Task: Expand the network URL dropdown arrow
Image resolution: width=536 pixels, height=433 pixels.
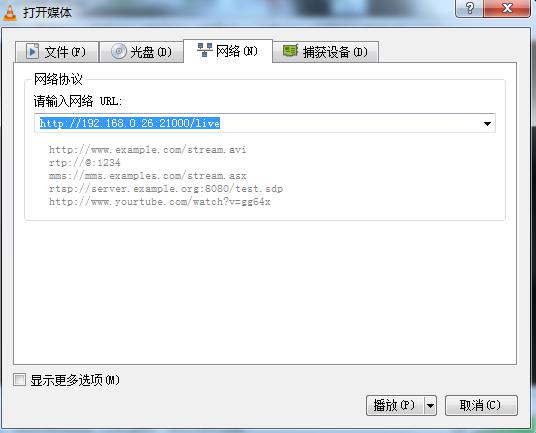Action: click(487, 123)
